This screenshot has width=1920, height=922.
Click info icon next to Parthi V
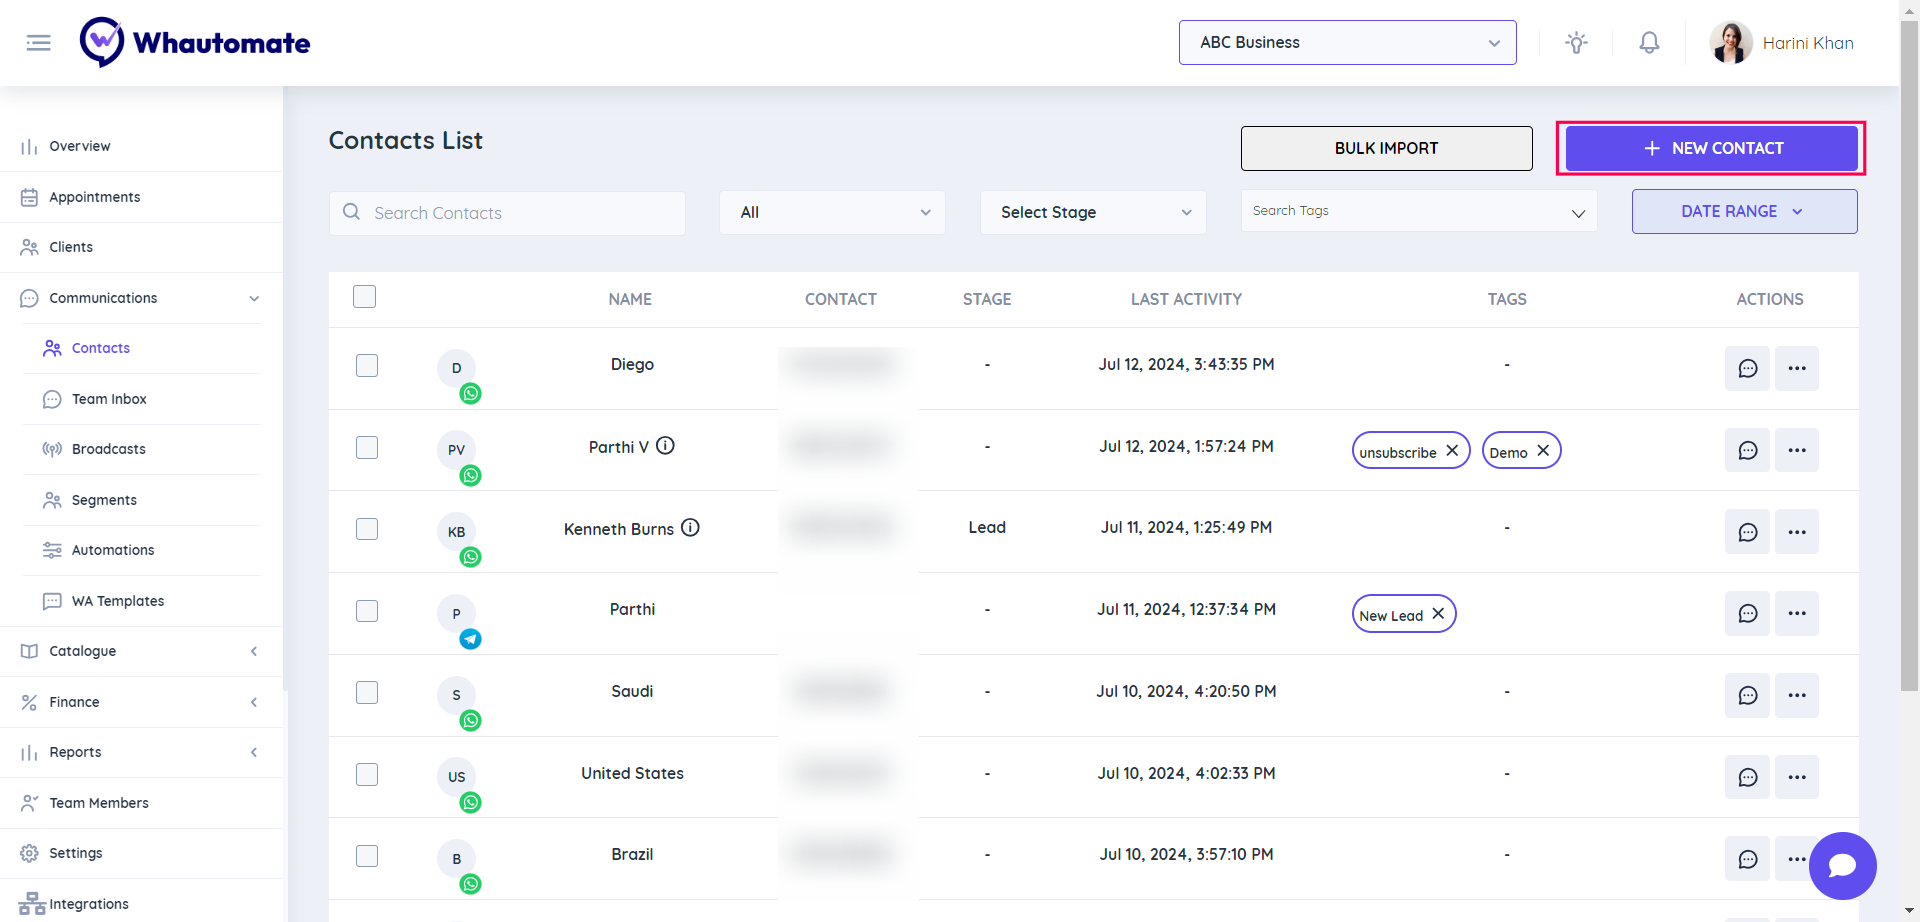coord(665,446)
